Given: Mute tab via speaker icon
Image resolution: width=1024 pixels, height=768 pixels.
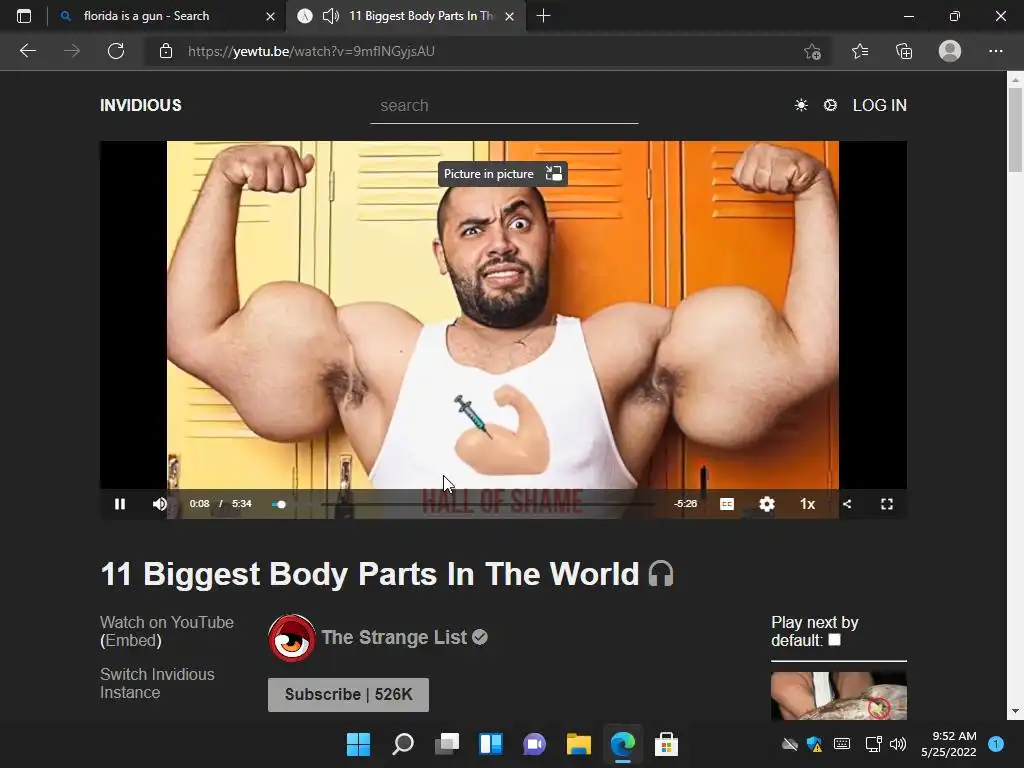Looking at the screenshot, I should (331, 16).
